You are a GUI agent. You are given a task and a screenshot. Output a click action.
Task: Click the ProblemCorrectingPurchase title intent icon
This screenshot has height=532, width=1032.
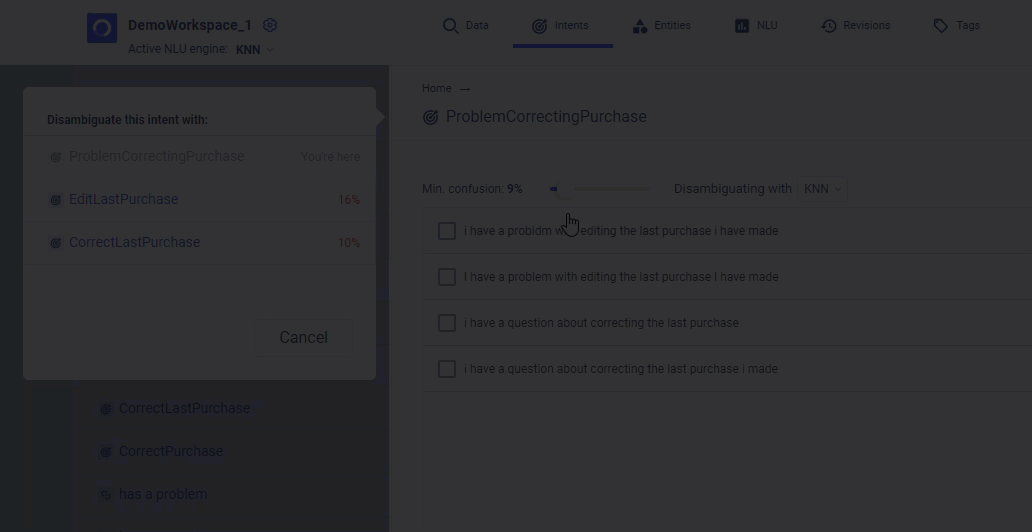tap(430, 117)
